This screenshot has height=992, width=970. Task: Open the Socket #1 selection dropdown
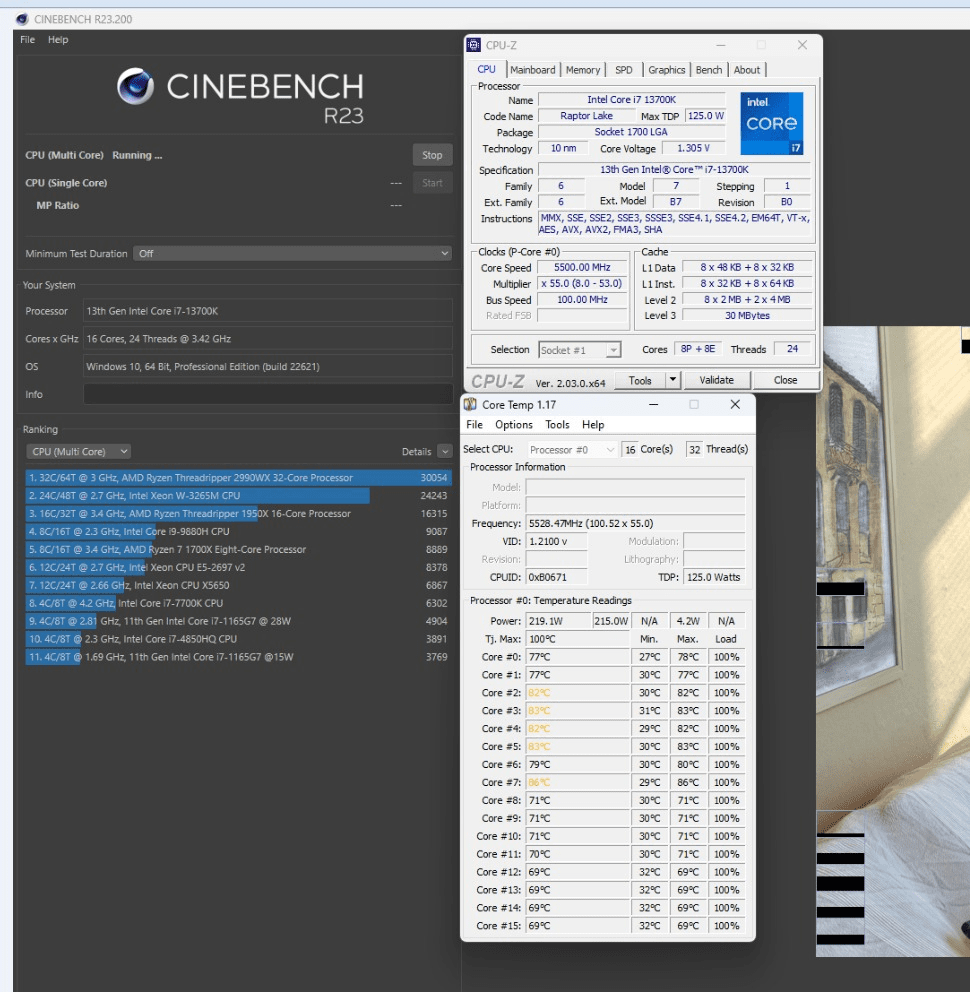point(580,350)
